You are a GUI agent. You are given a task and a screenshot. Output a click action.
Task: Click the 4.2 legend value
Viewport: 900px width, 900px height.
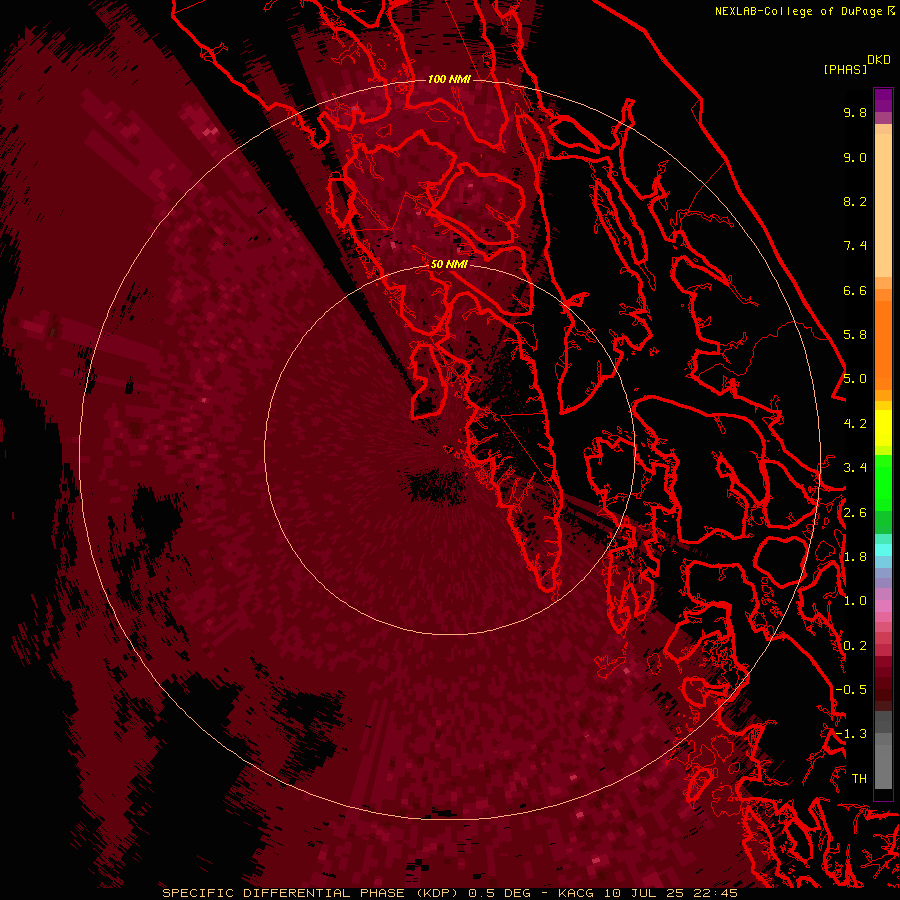(855, 424)
